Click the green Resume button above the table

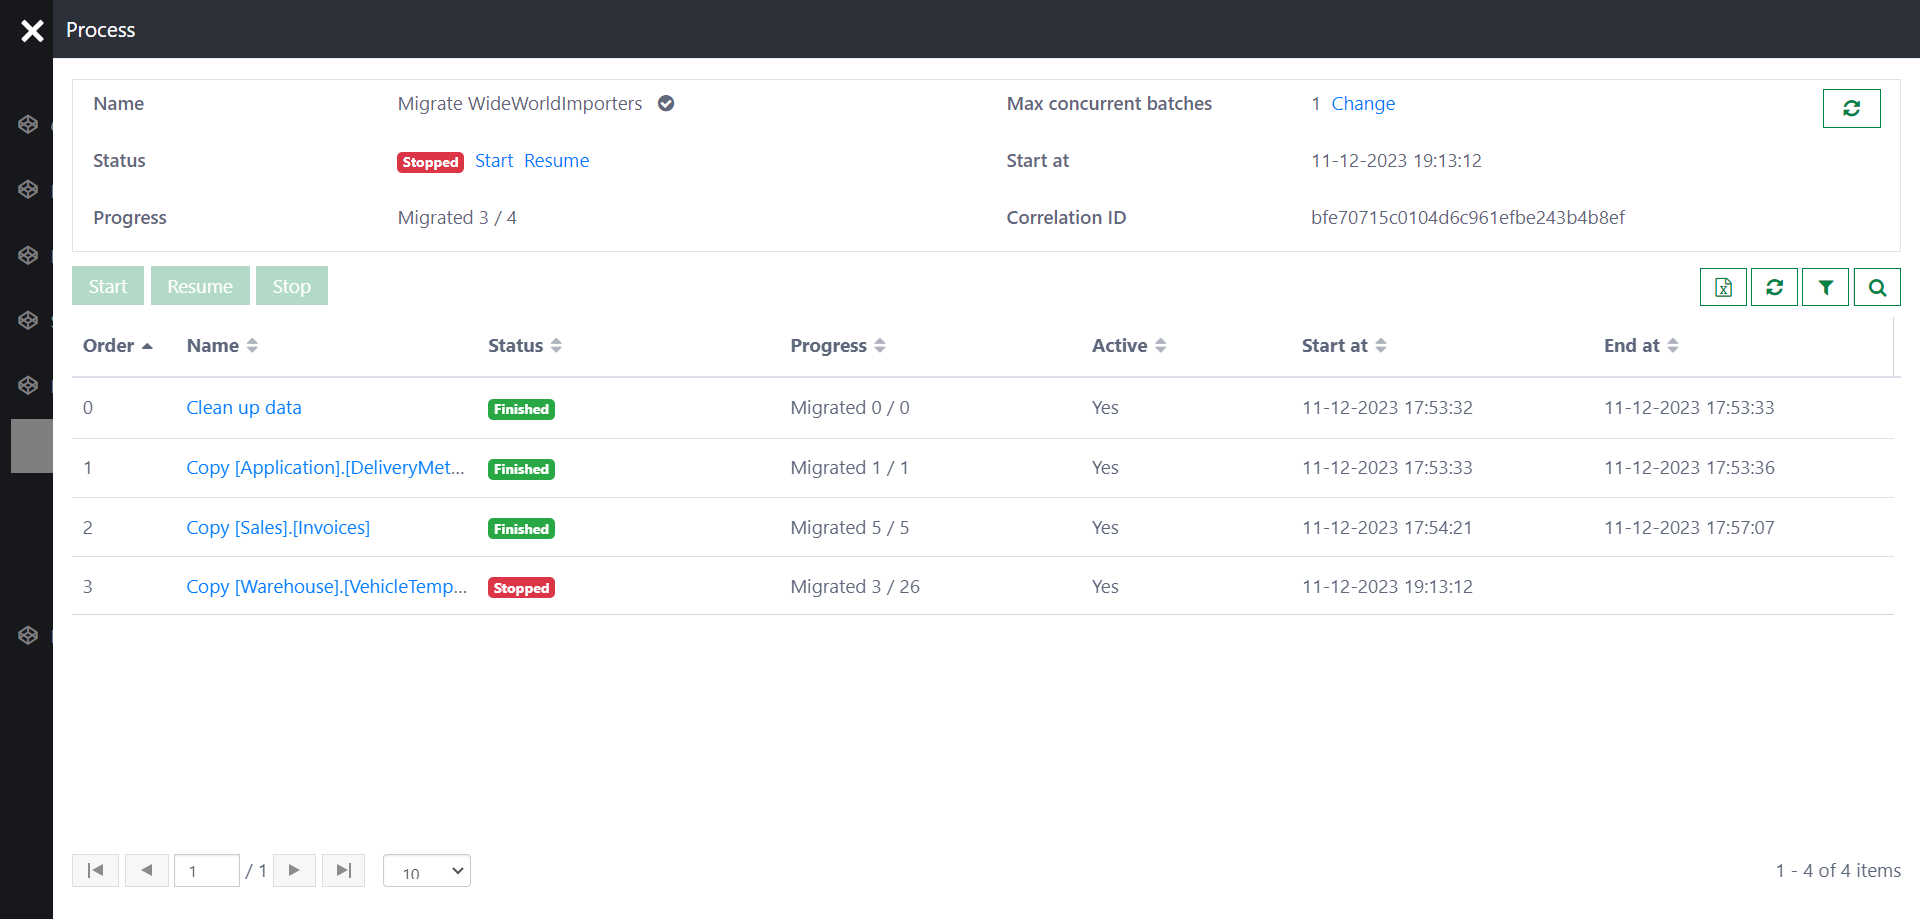coord(200,286)
